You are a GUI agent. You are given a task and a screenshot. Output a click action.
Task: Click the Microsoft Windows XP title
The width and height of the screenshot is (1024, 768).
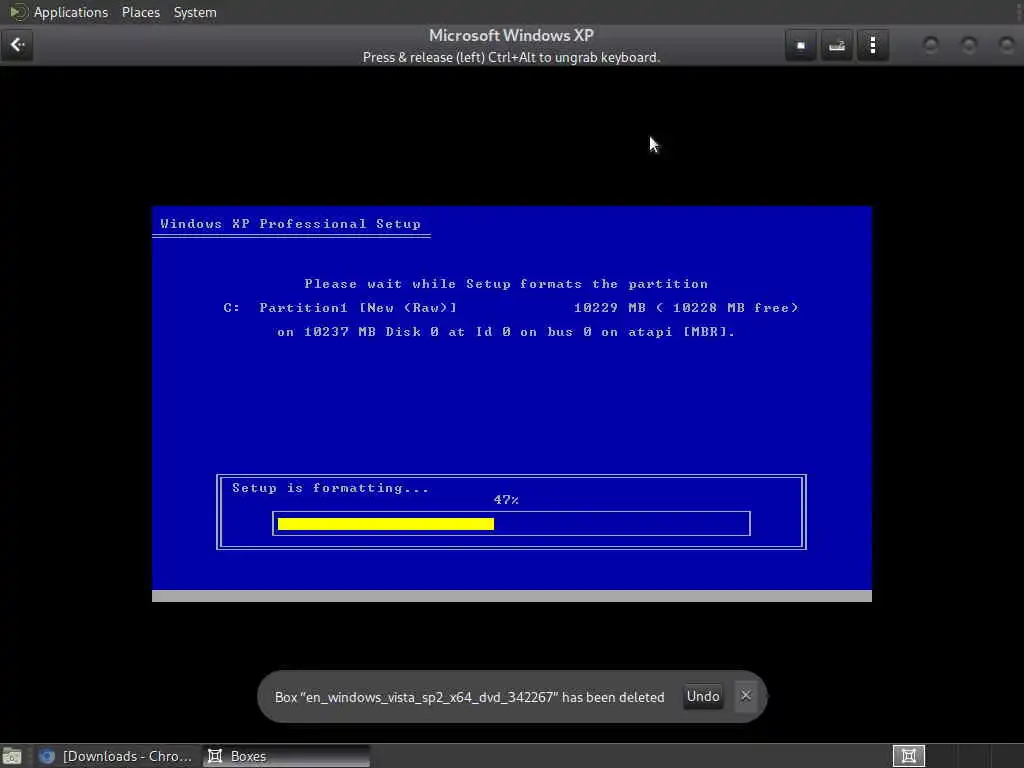tap(511, 35)
